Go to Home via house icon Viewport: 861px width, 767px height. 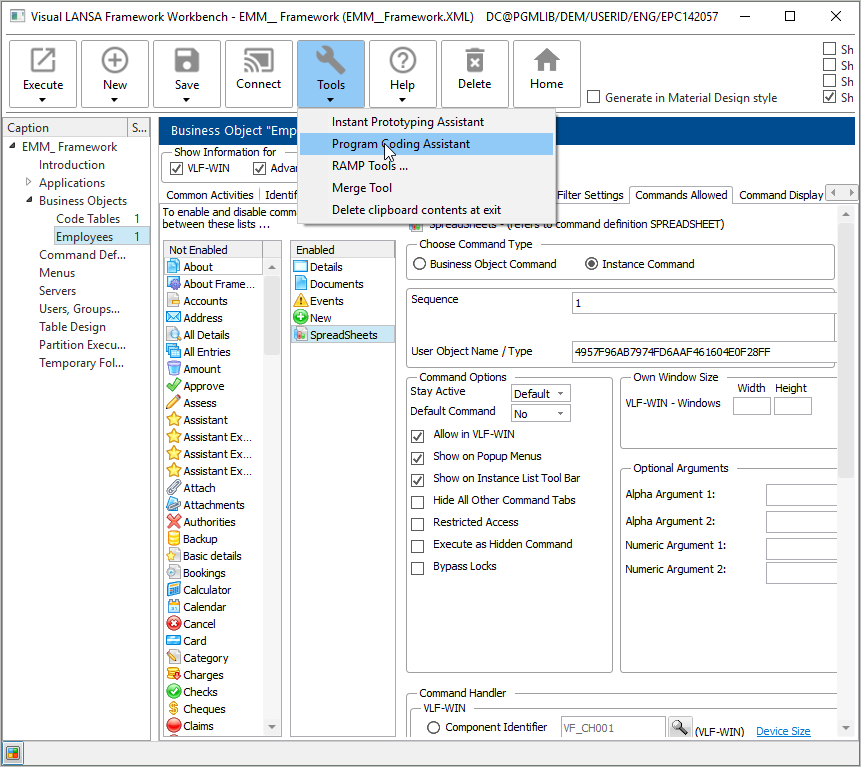tap(547, 62)
